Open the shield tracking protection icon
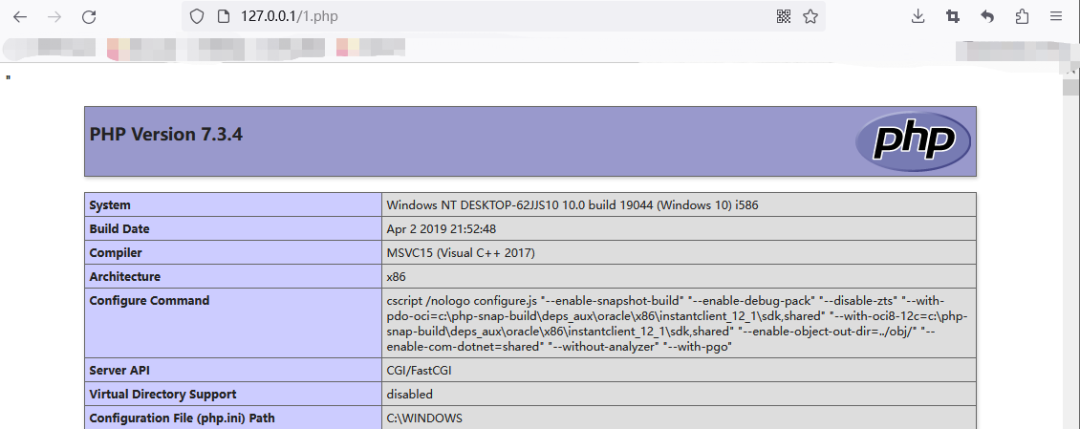1080x429 pixels. pyautogui.click(x=197, y=17)
